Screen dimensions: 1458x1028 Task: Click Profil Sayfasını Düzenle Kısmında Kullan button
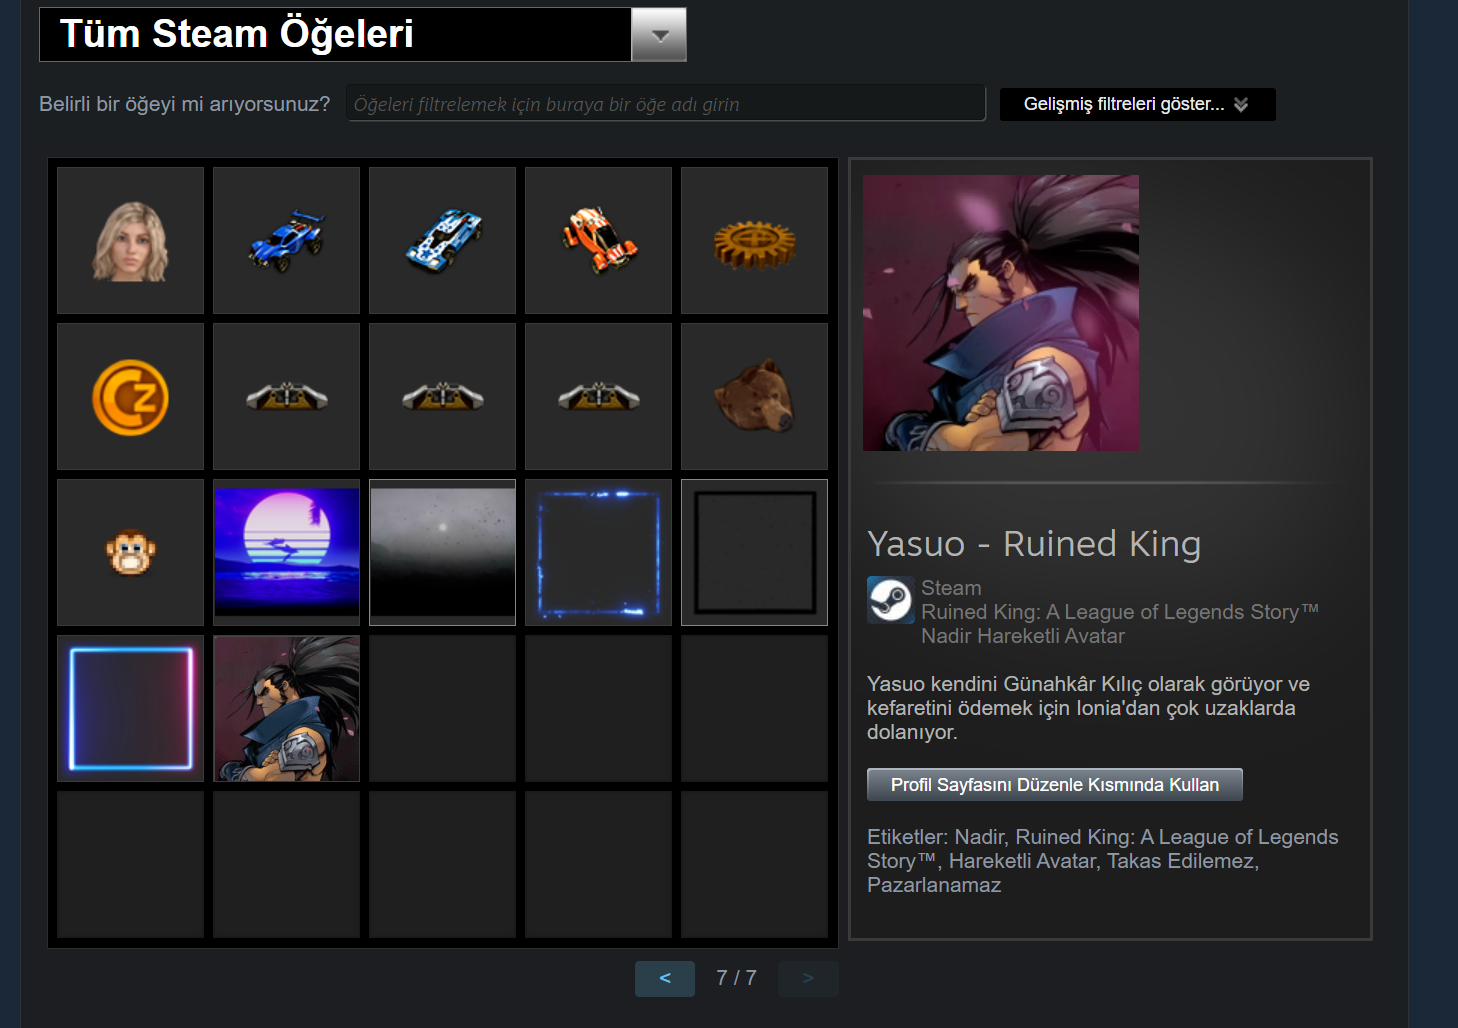(1054, 785)
